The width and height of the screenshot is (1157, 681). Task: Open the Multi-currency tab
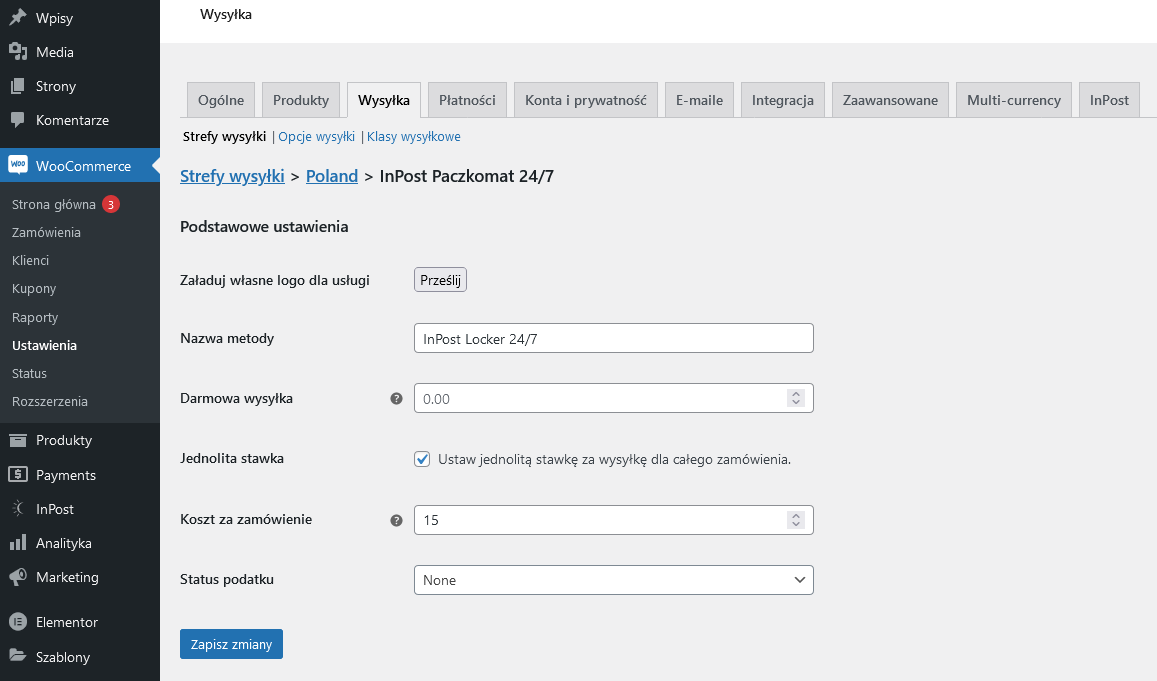point(1014,100)
